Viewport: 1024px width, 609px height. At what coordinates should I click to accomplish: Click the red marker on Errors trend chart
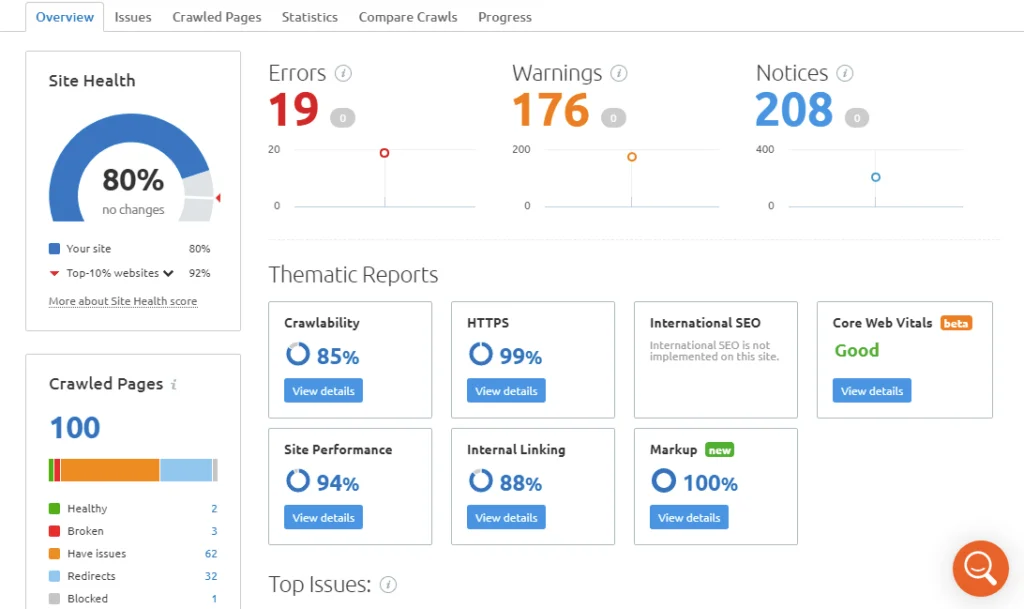[x=383, y=153]
